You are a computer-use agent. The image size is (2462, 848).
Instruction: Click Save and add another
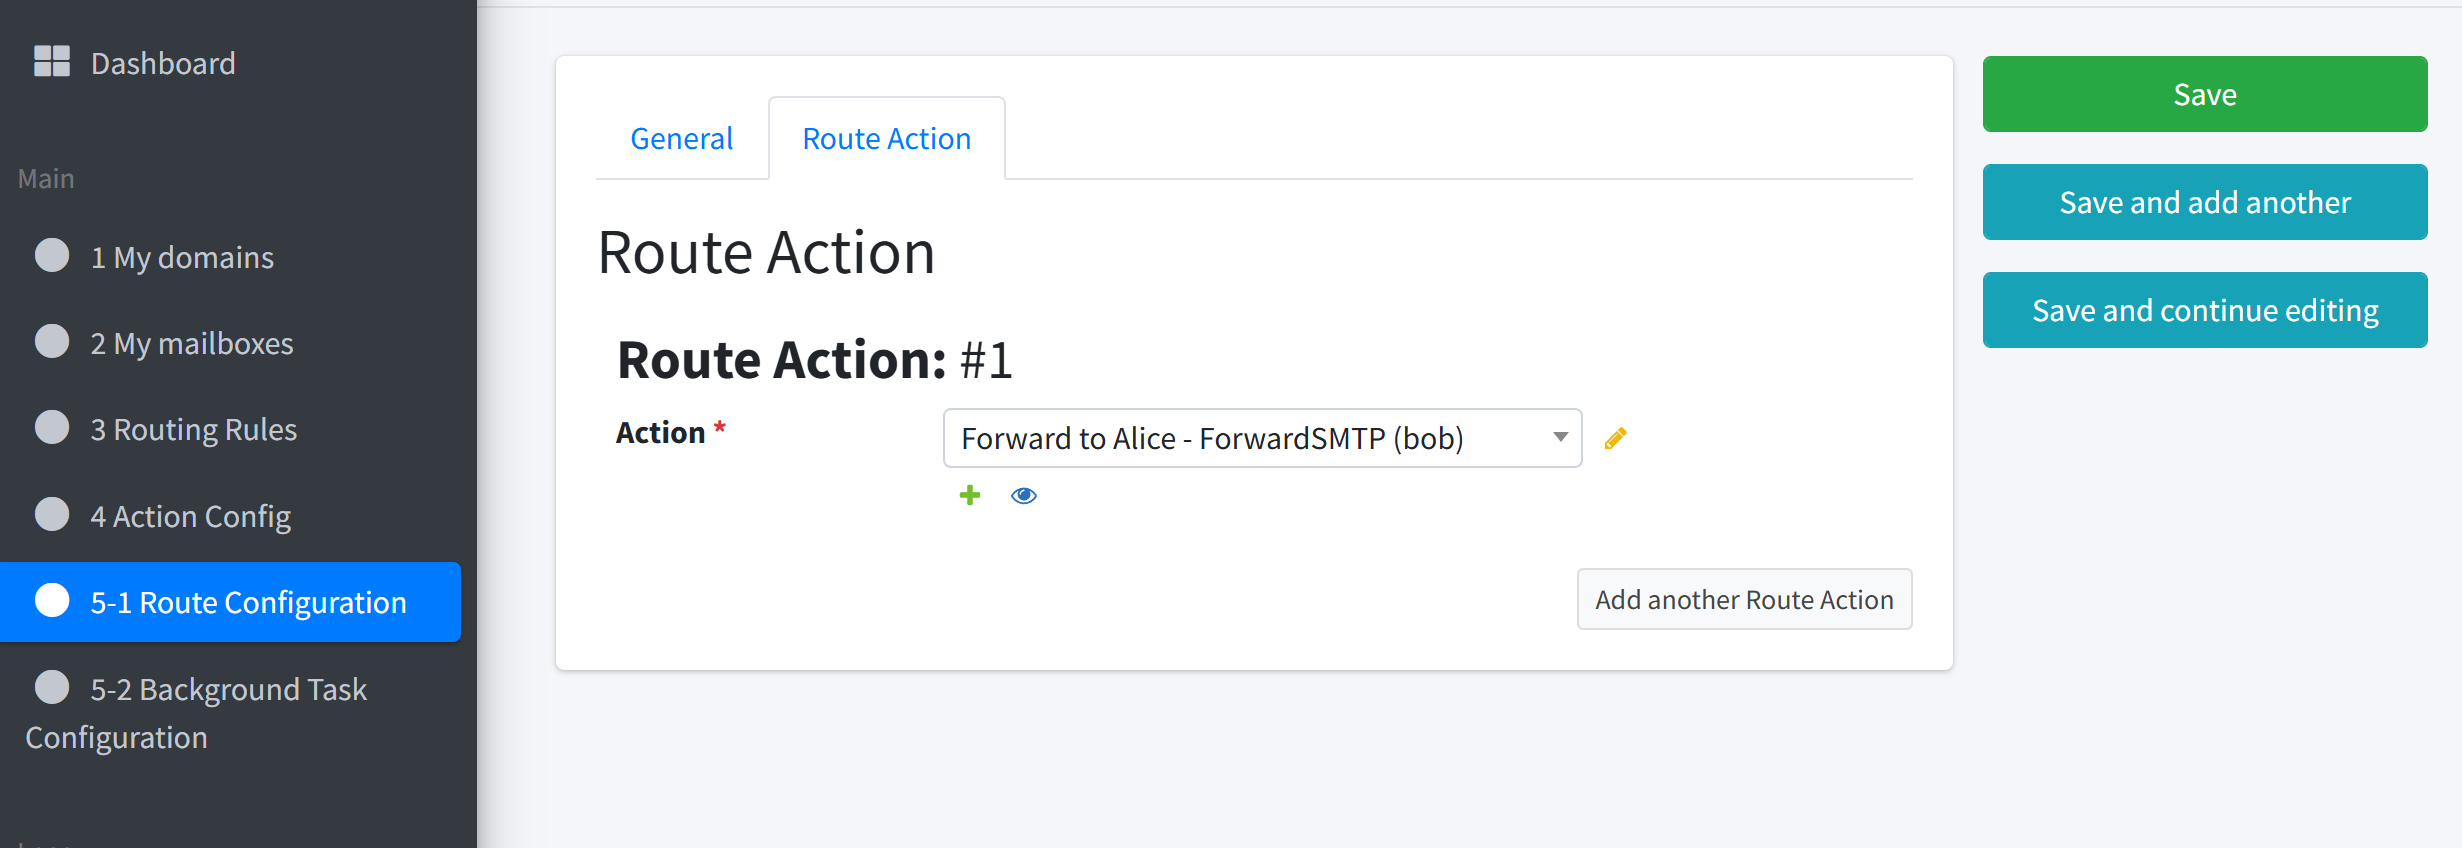tap(2205, 202)
